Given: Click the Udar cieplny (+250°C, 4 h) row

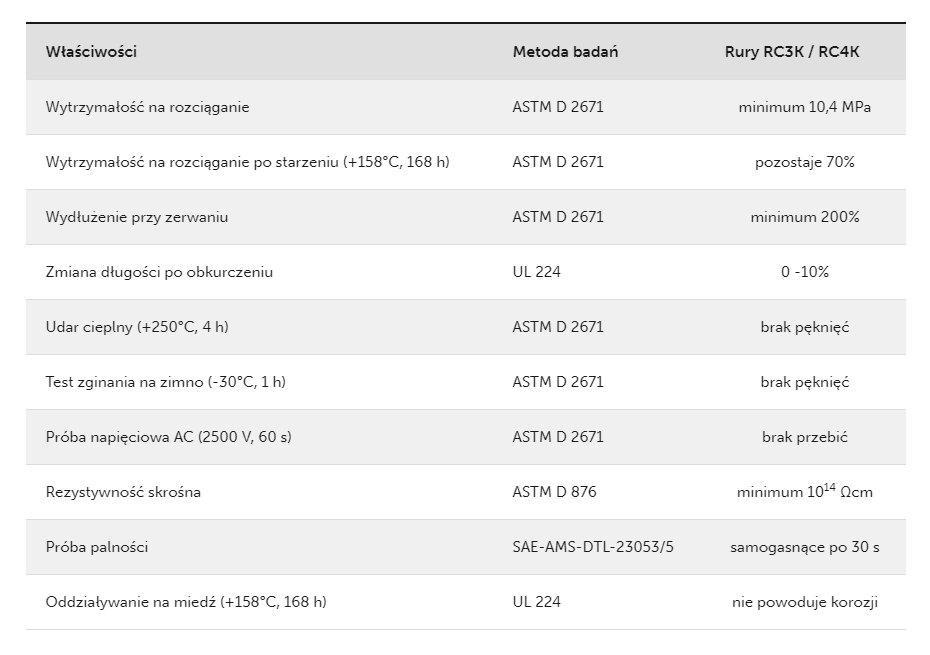Looking at the screenshot, I should click(x=466, y=327).
